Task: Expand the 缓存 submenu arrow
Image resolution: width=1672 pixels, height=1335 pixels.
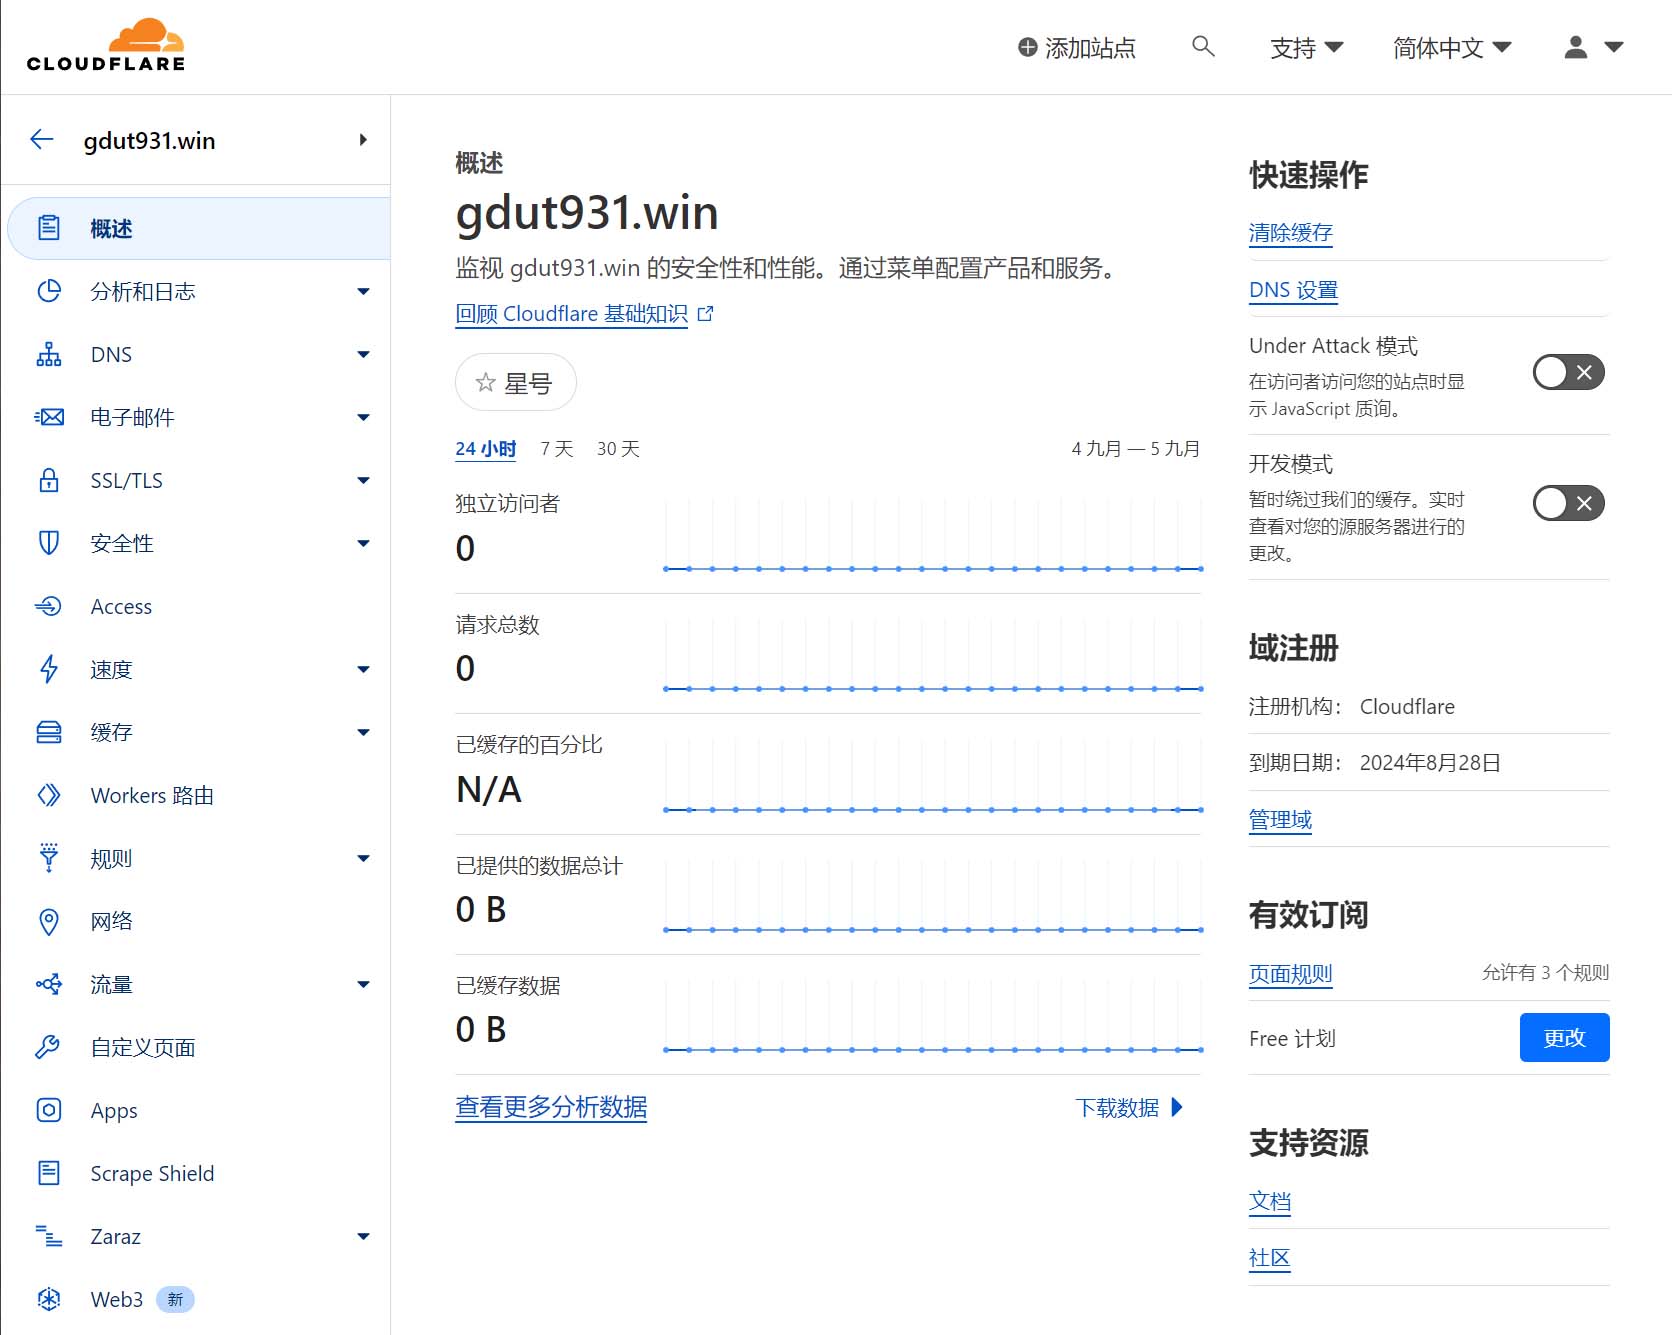Action: (x=364, y=732)
